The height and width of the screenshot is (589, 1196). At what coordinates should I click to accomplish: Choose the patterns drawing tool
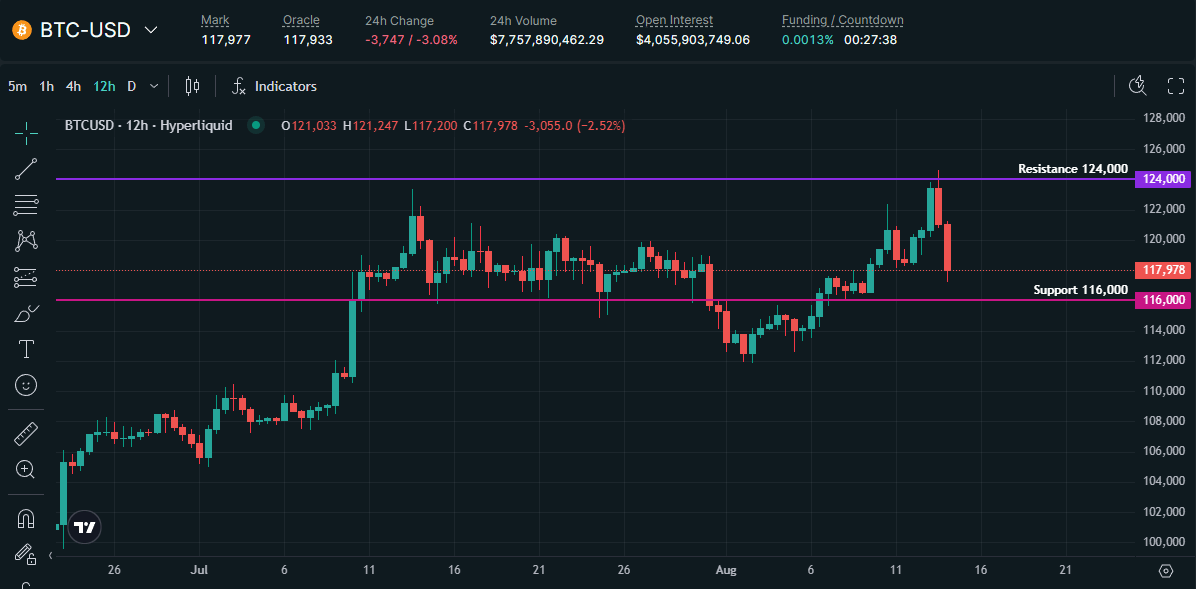[x=26, y=240]
